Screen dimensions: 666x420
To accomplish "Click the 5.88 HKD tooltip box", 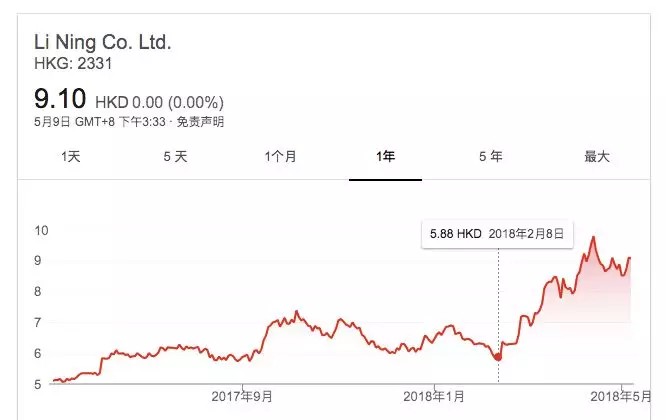I will (x=497, y=234).
